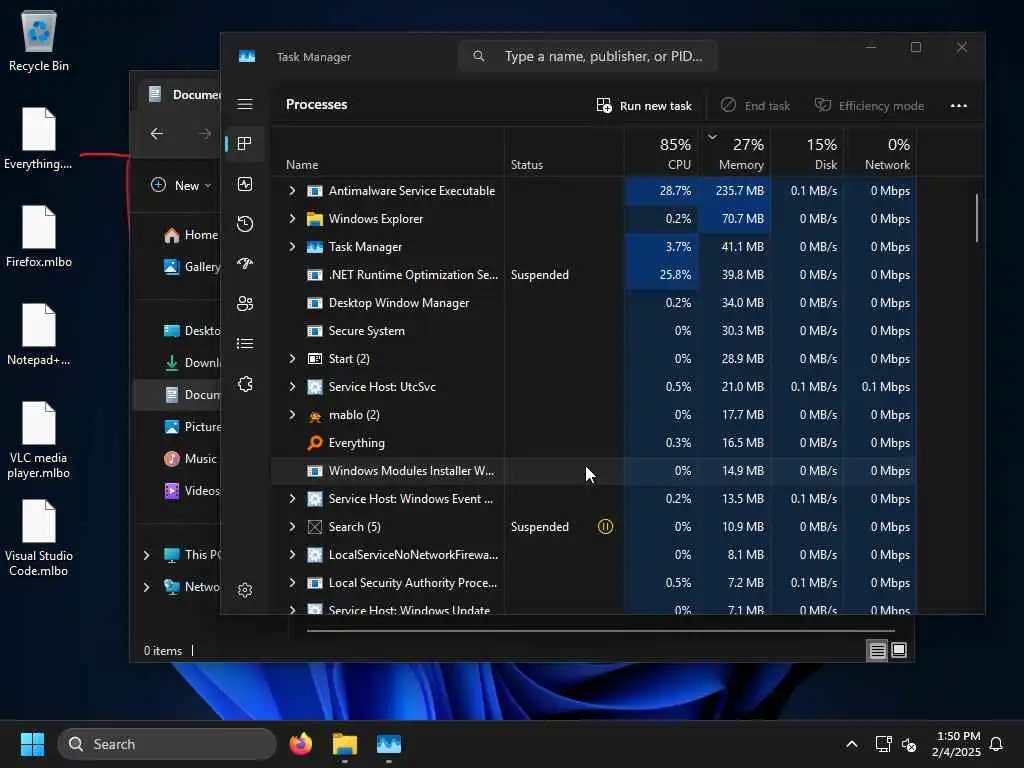This screenshot has height=768, width=1024.
Task: Select the Desktop Window Manager process
Action: point(594,303)
